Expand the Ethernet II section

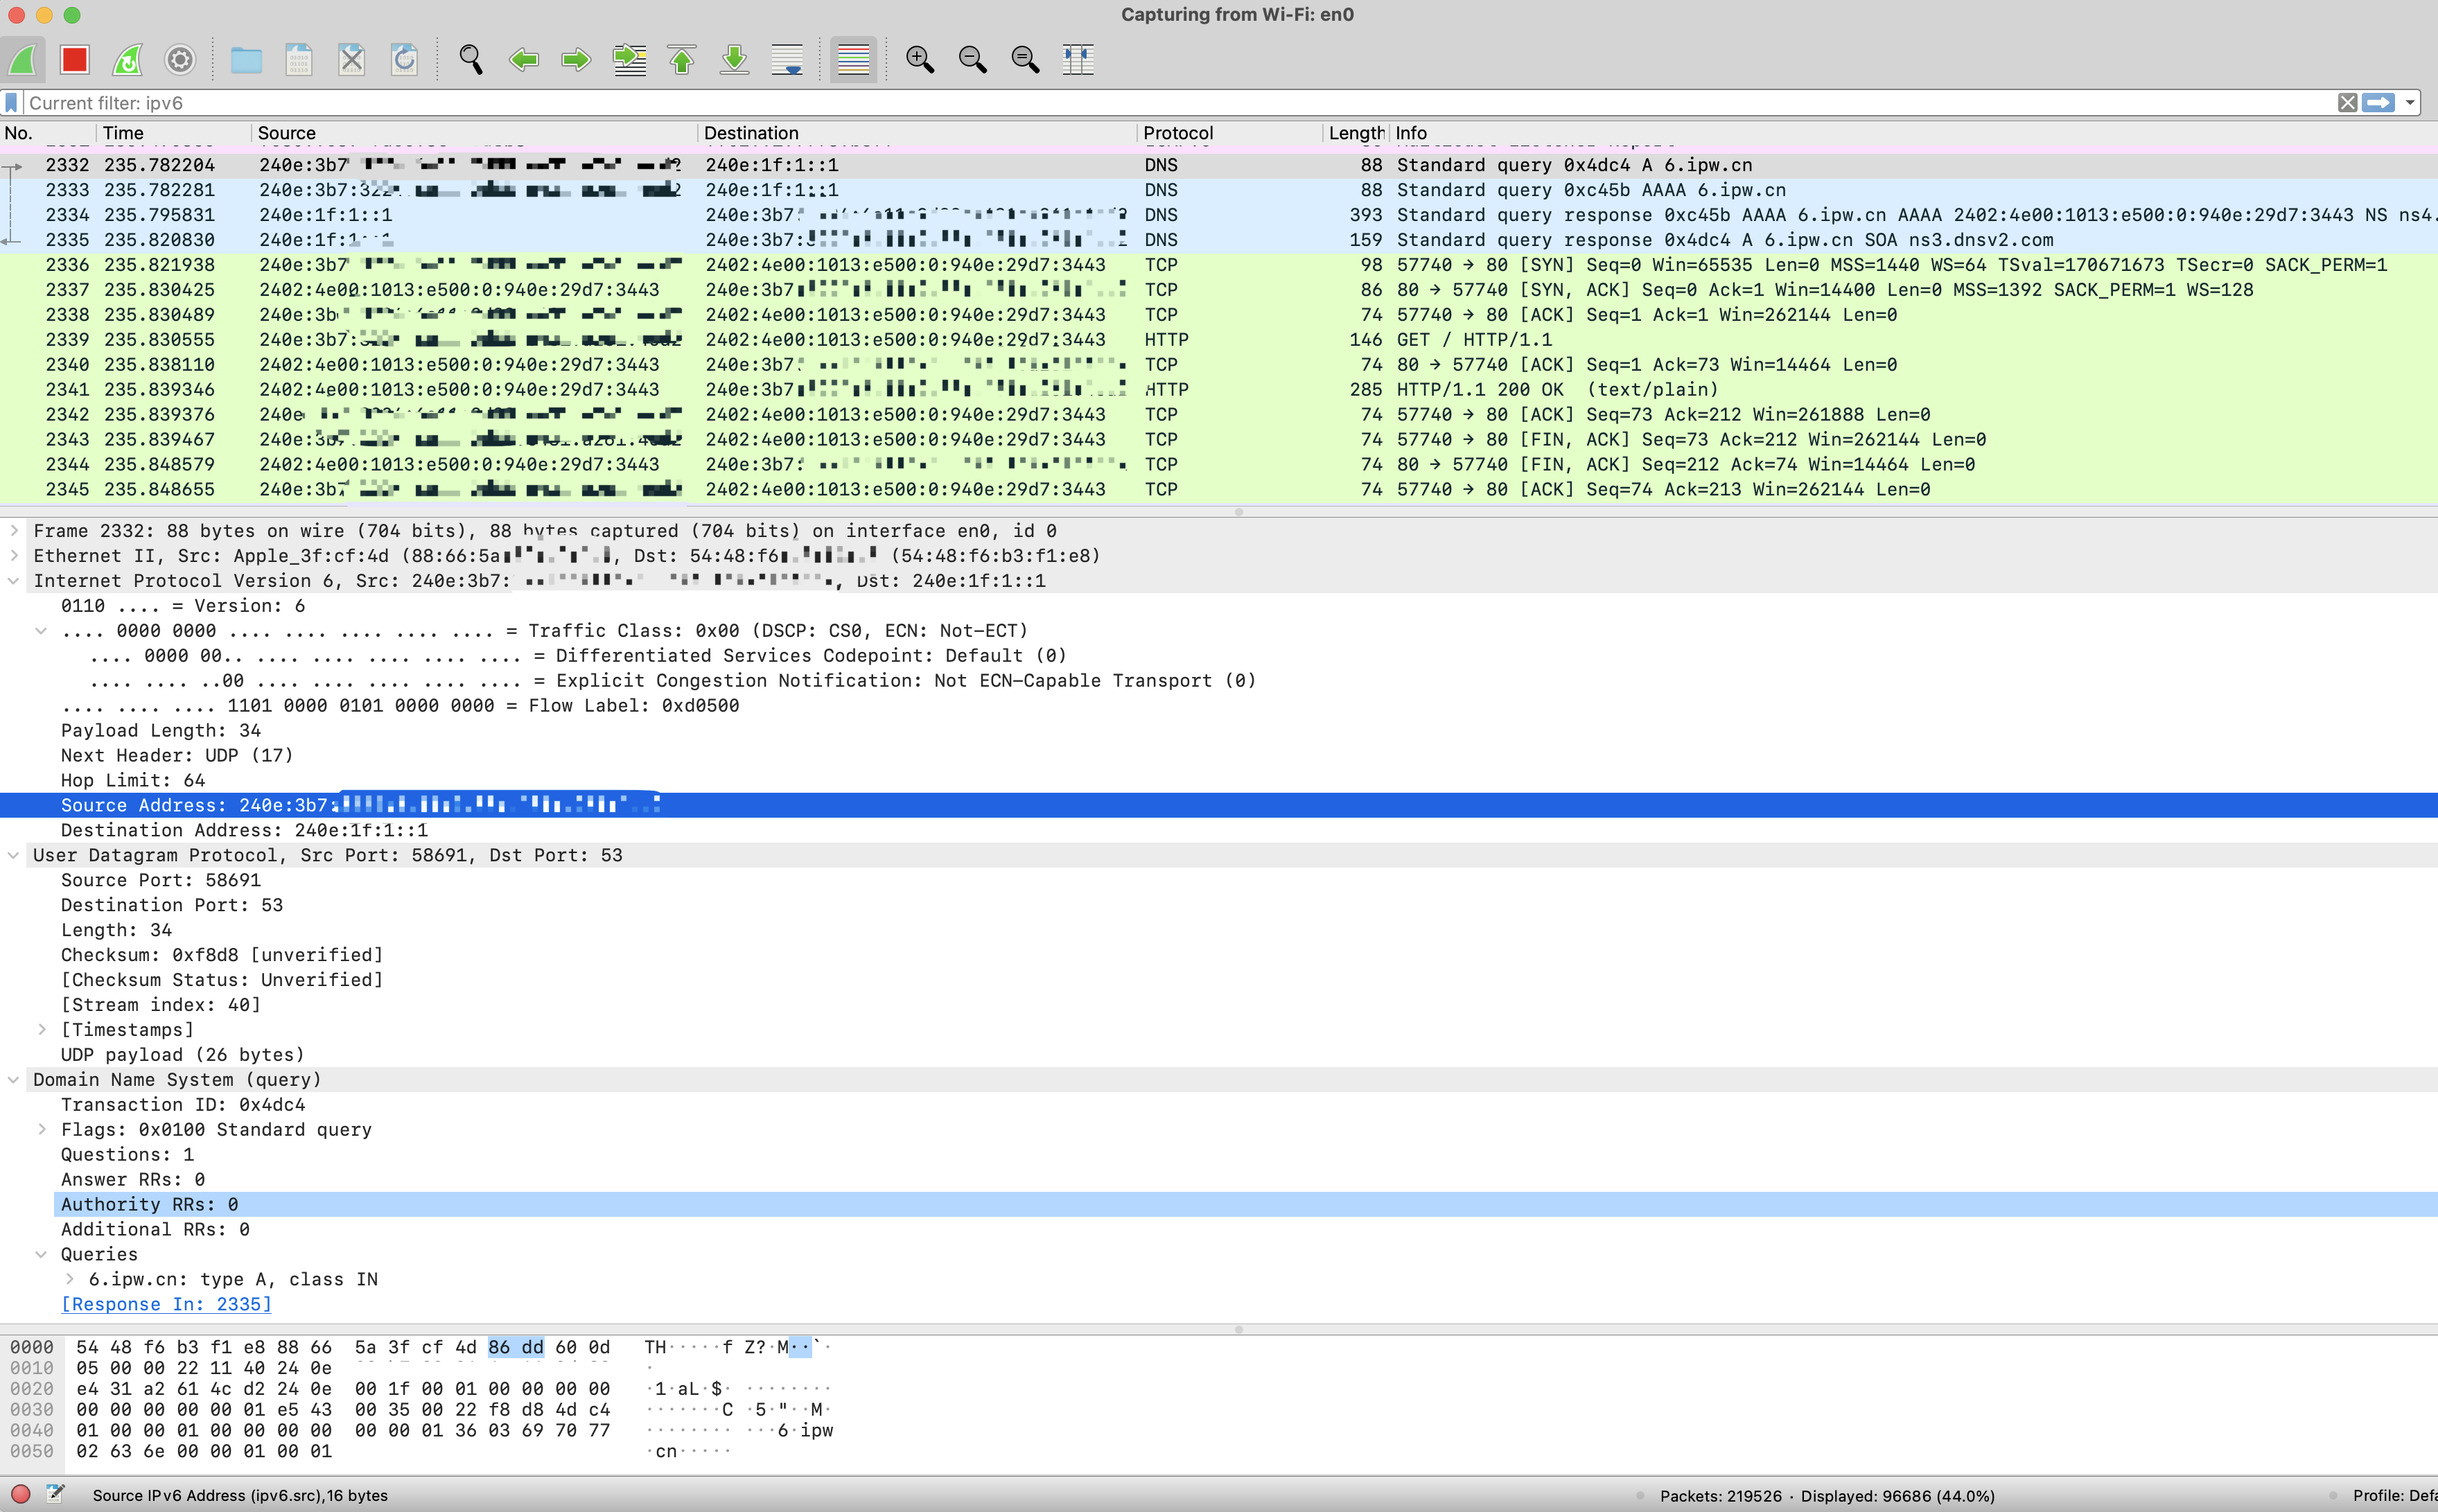[14, 556]
